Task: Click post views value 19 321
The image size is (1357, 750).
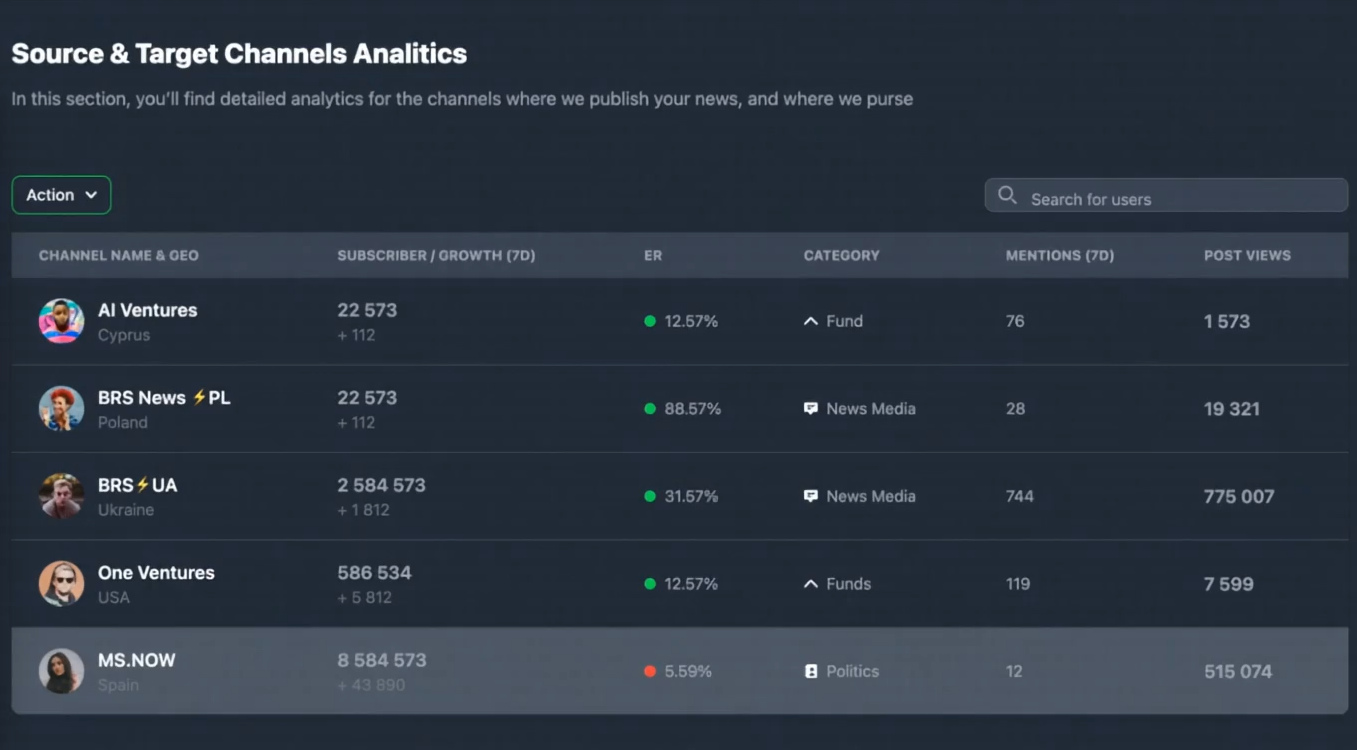Action: (1232, 409)
